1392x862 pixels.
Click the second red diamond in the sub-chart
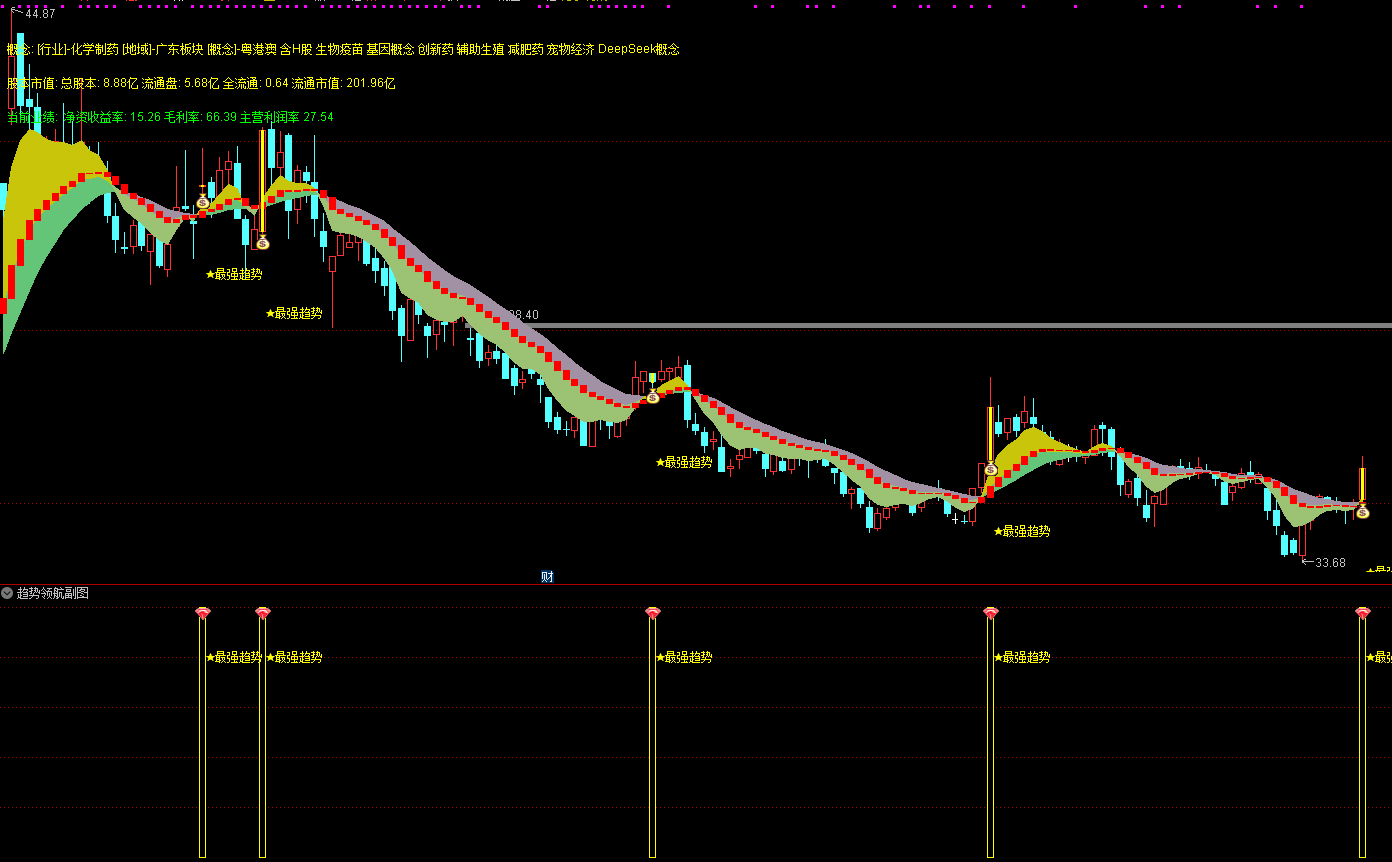(263, 612)
